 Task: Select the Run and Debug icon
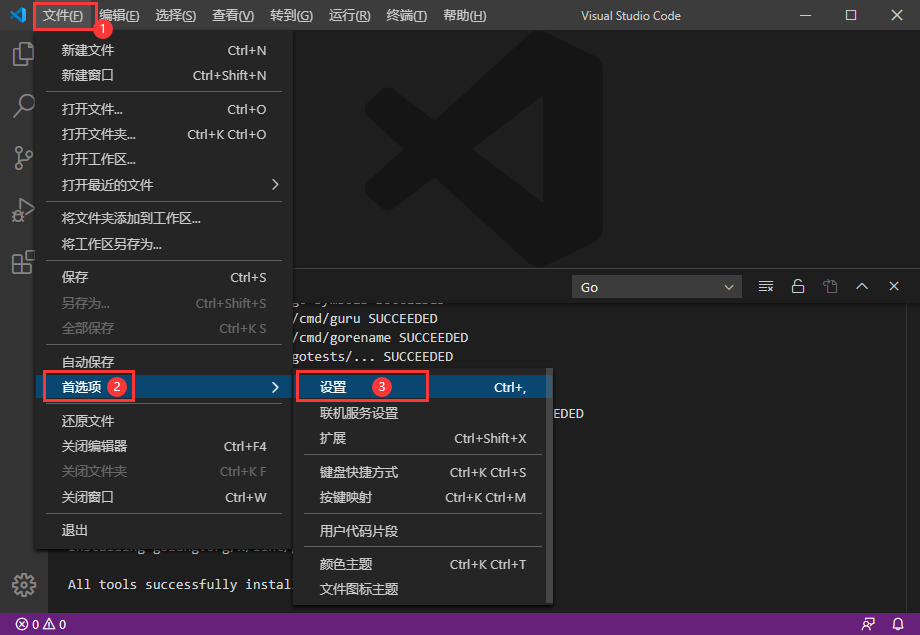click(x=22, y=210)
